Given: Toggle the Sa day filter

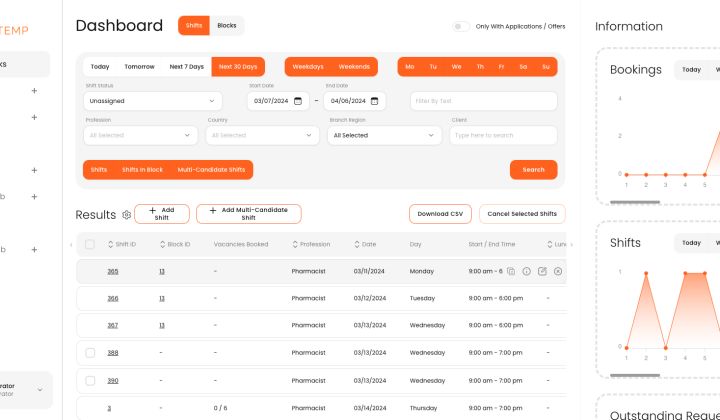Looking at the screenshot, I should (523, 67).
